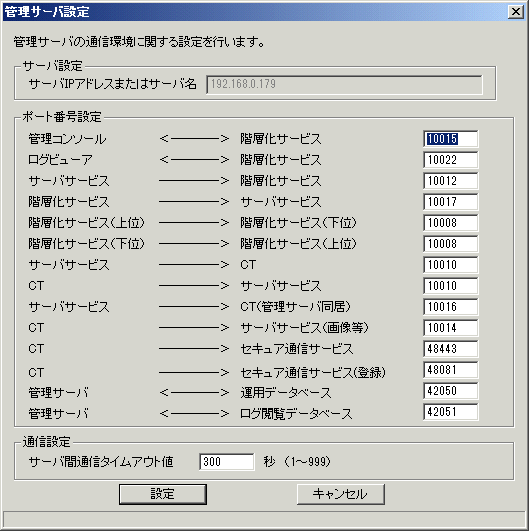The width and height of the screenshot is (529, 531).
Task: Select the CT(管理サーバ同居) port field 10016
Action: pyautogui.click(x=450, y=307)
